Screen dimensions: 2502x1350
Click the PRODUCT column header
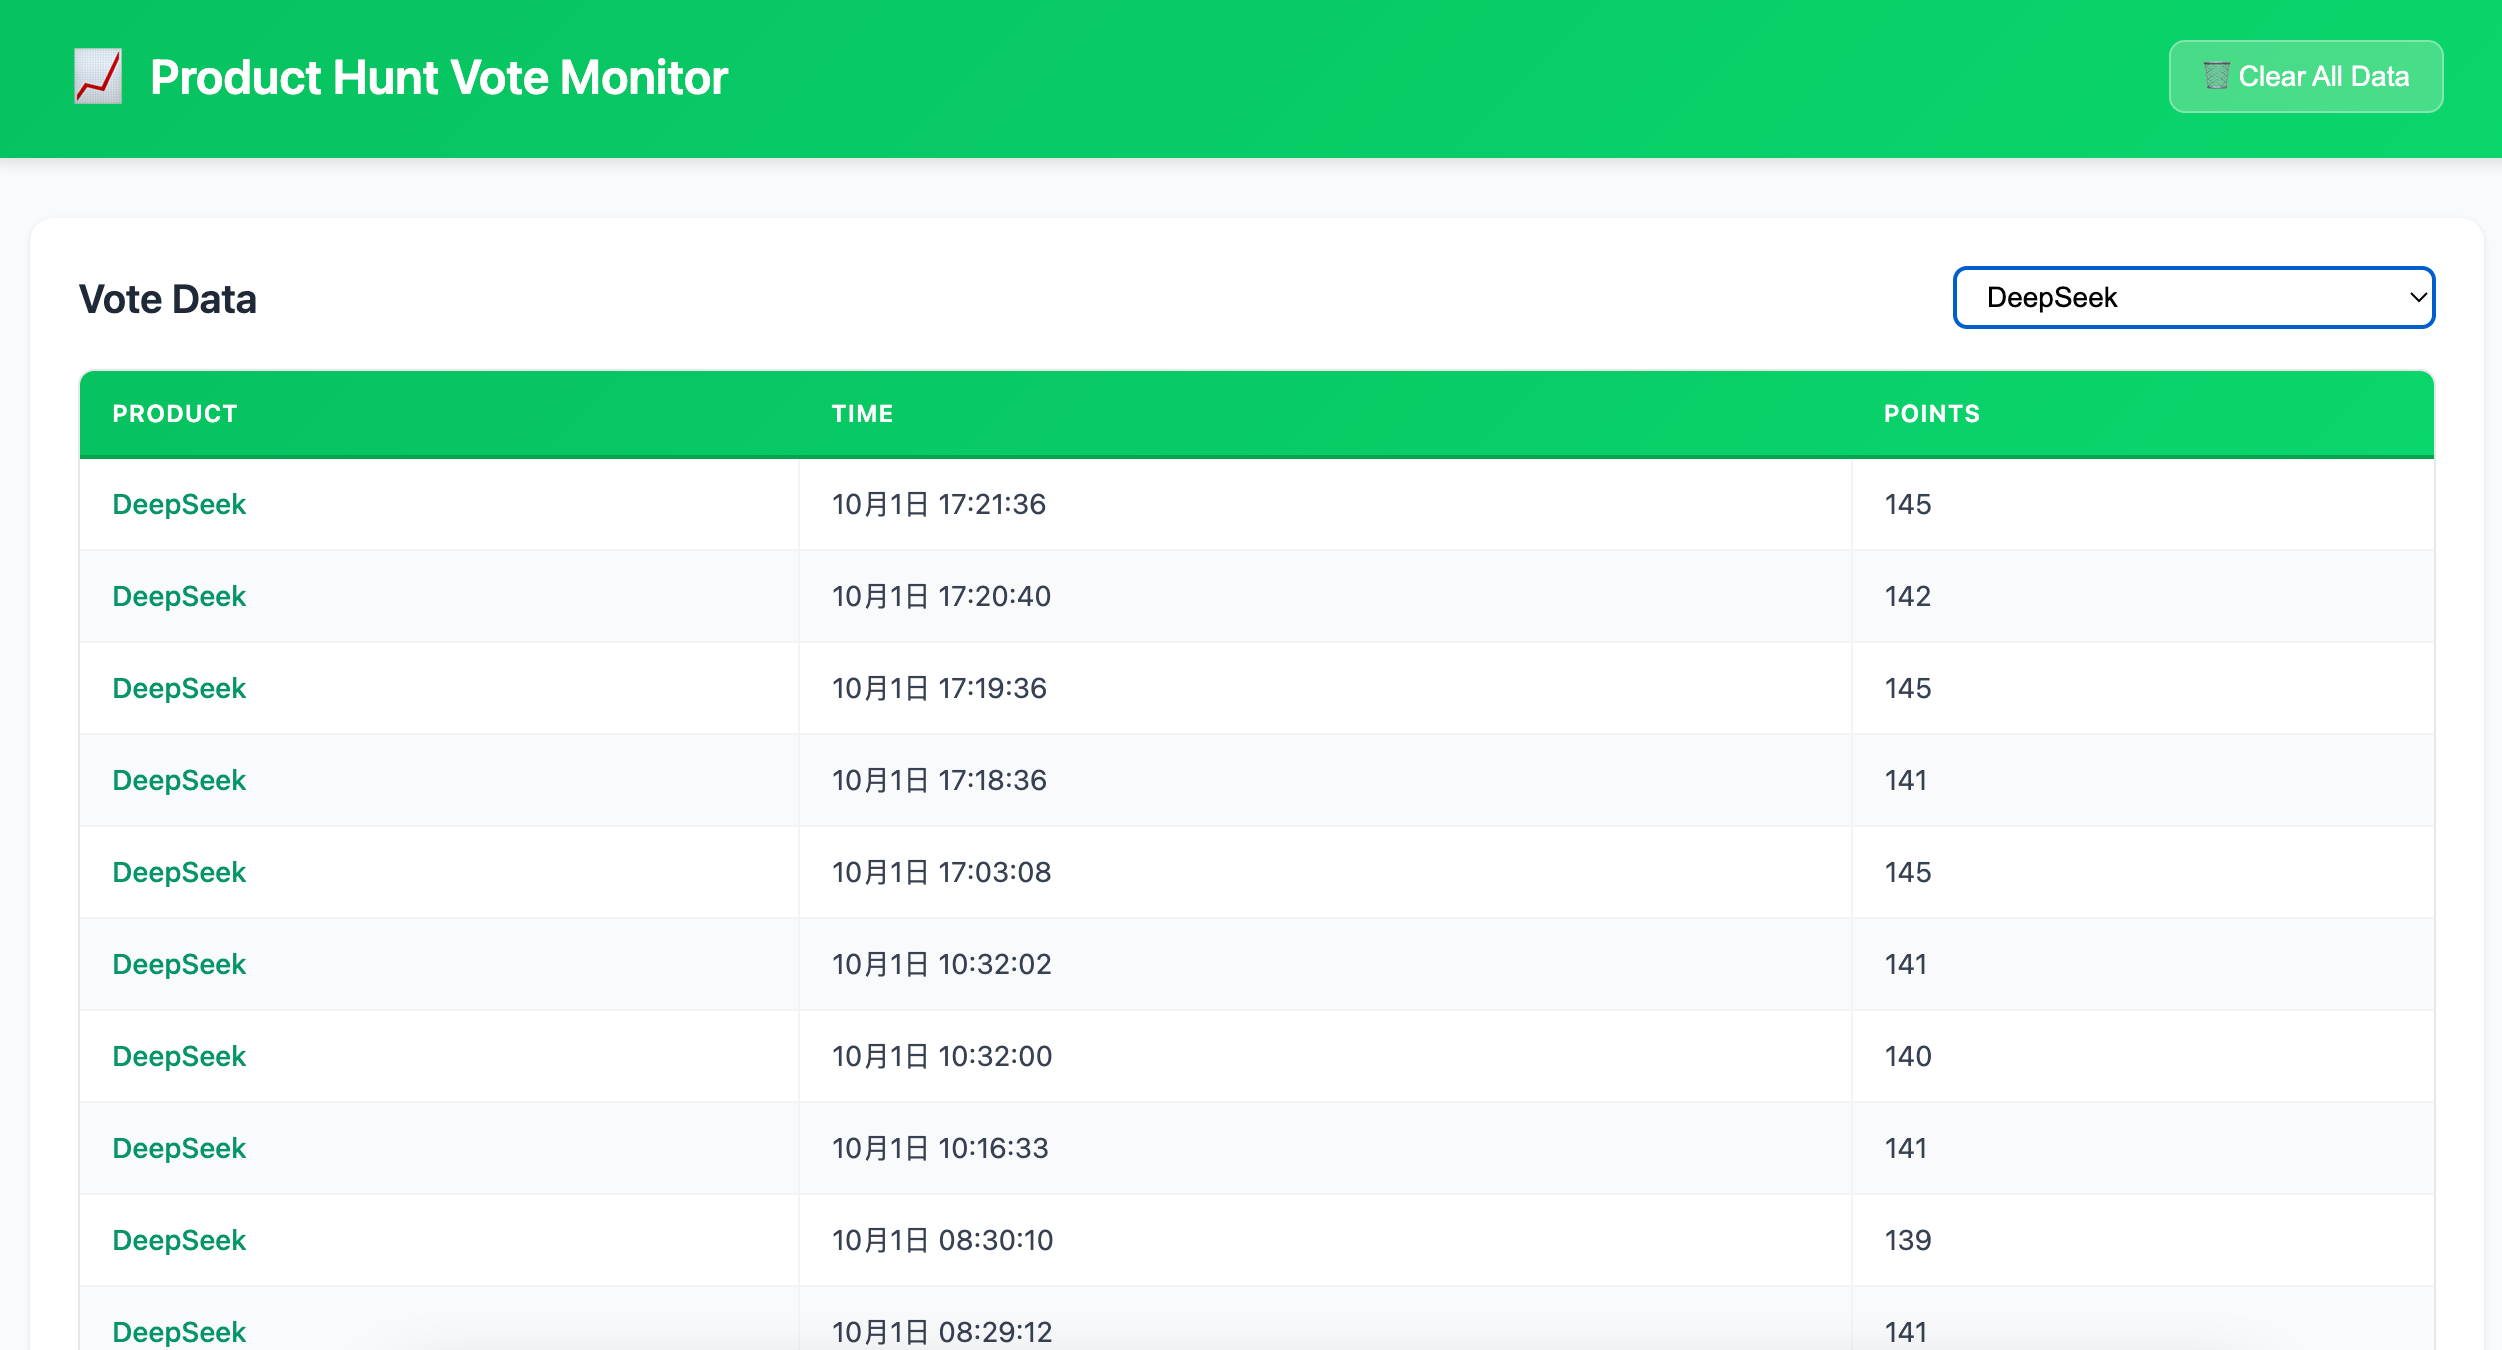pos(174,414)
